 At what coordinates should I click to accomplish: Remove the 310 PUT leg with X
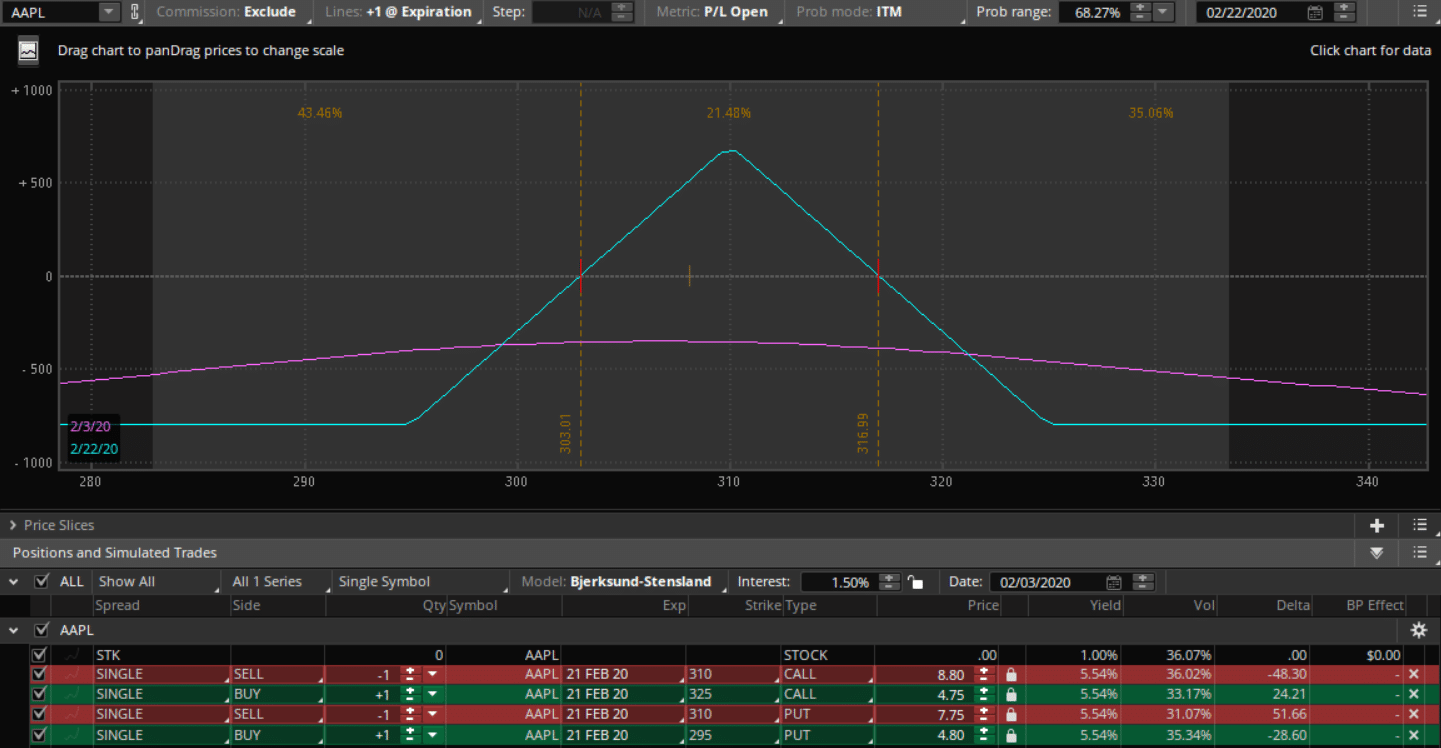click(1414, 714)
